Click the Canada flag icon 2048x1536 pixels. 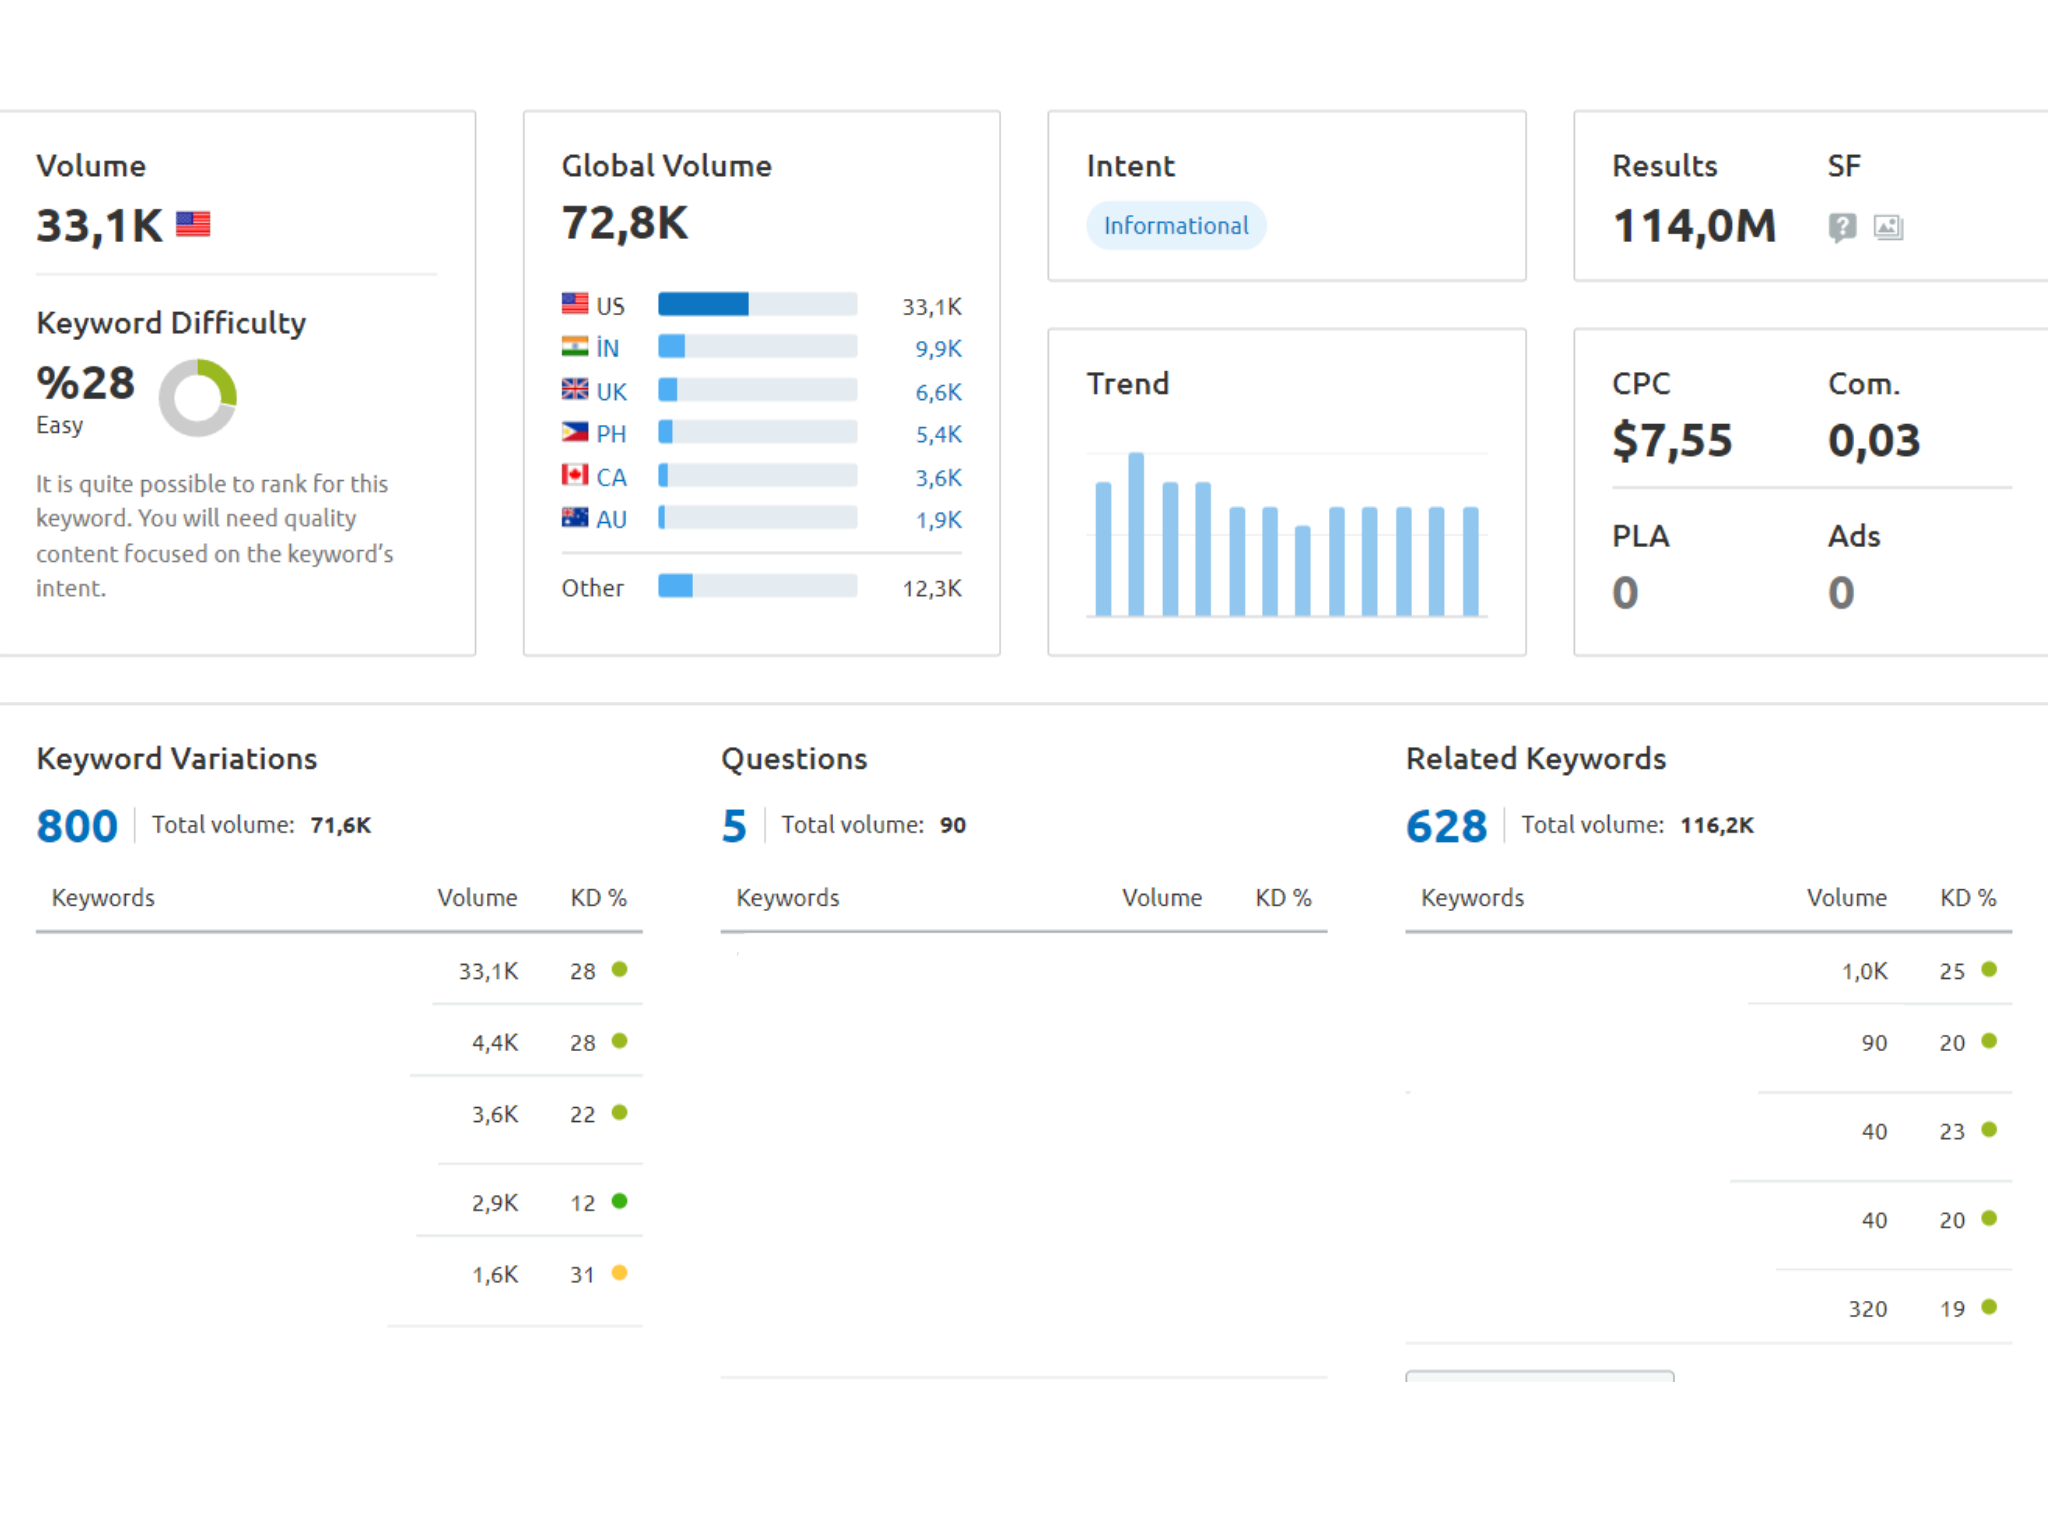(x=575, y=475)
